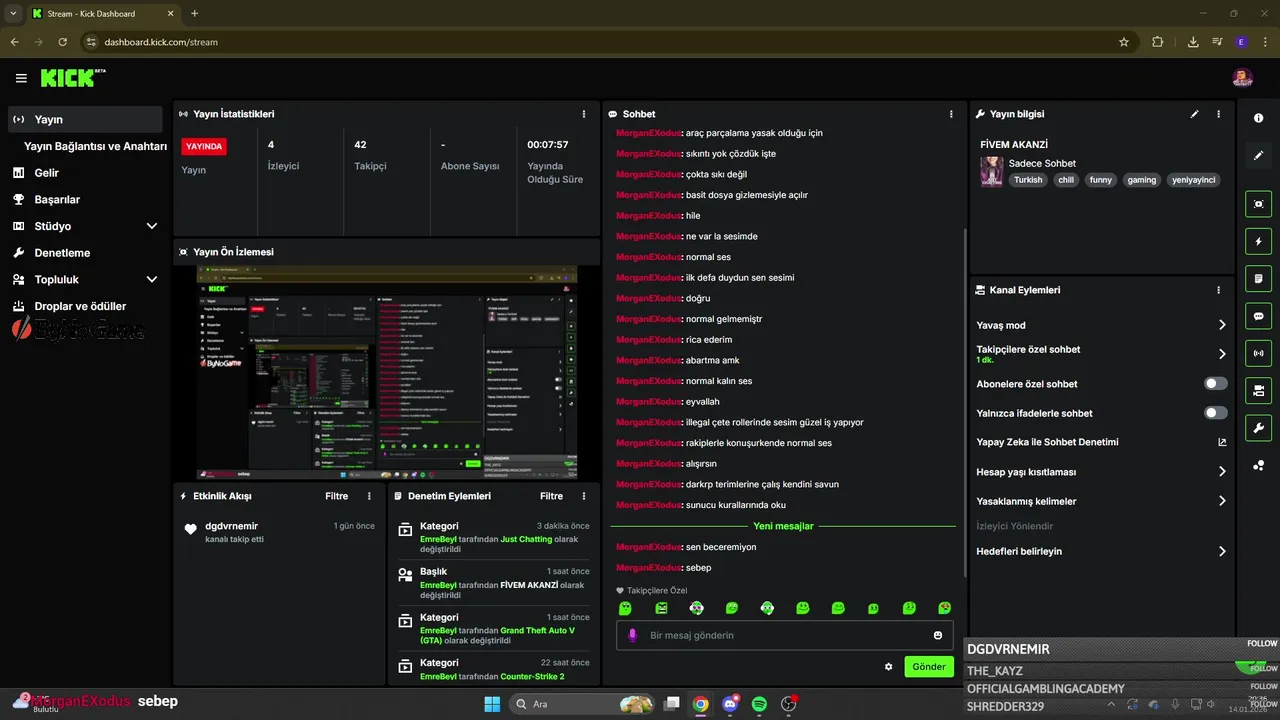Open the info icon in right rail
The height and width of the screenshot is (720, 1280).
(1258, 118)
